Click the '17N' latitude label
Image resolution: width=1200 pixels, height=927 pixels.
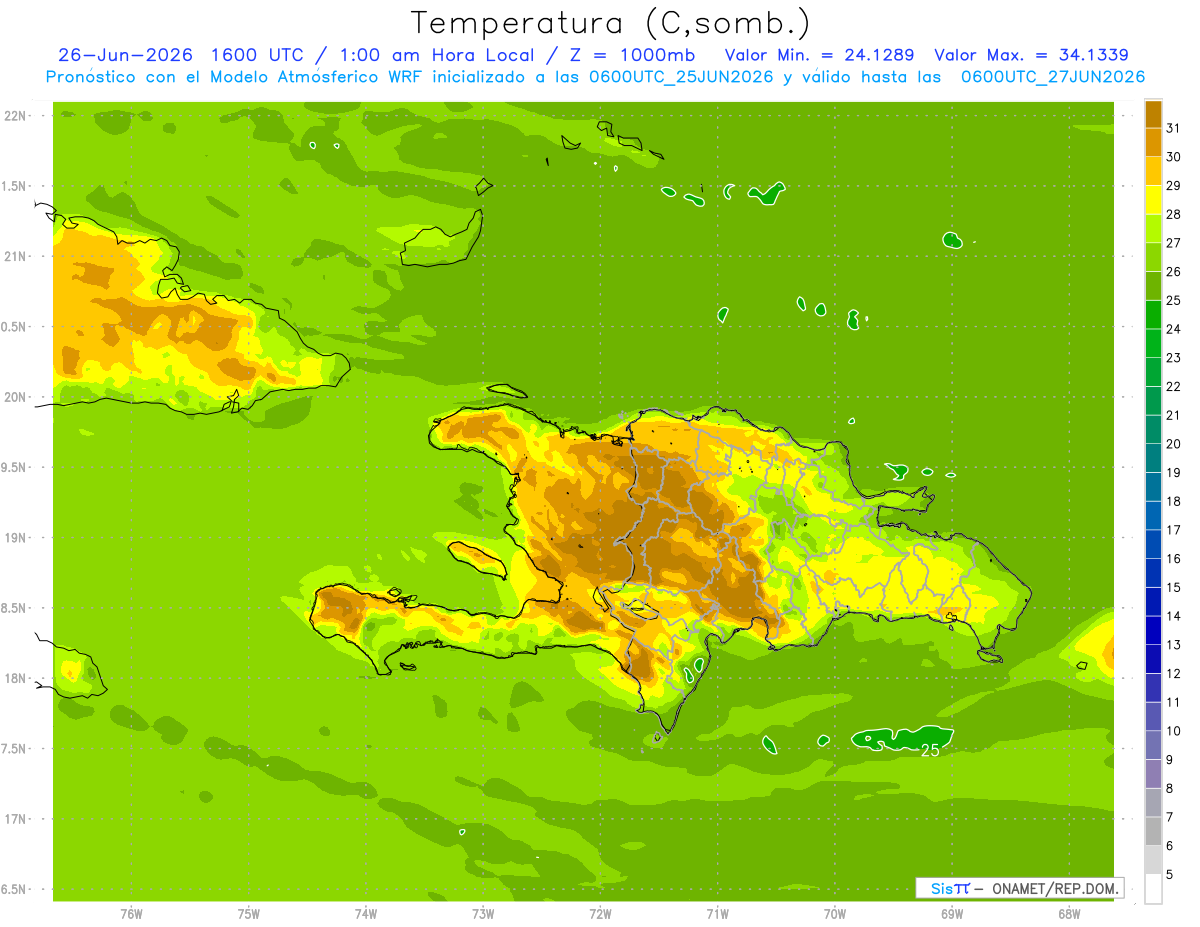(x=16, y=819)
